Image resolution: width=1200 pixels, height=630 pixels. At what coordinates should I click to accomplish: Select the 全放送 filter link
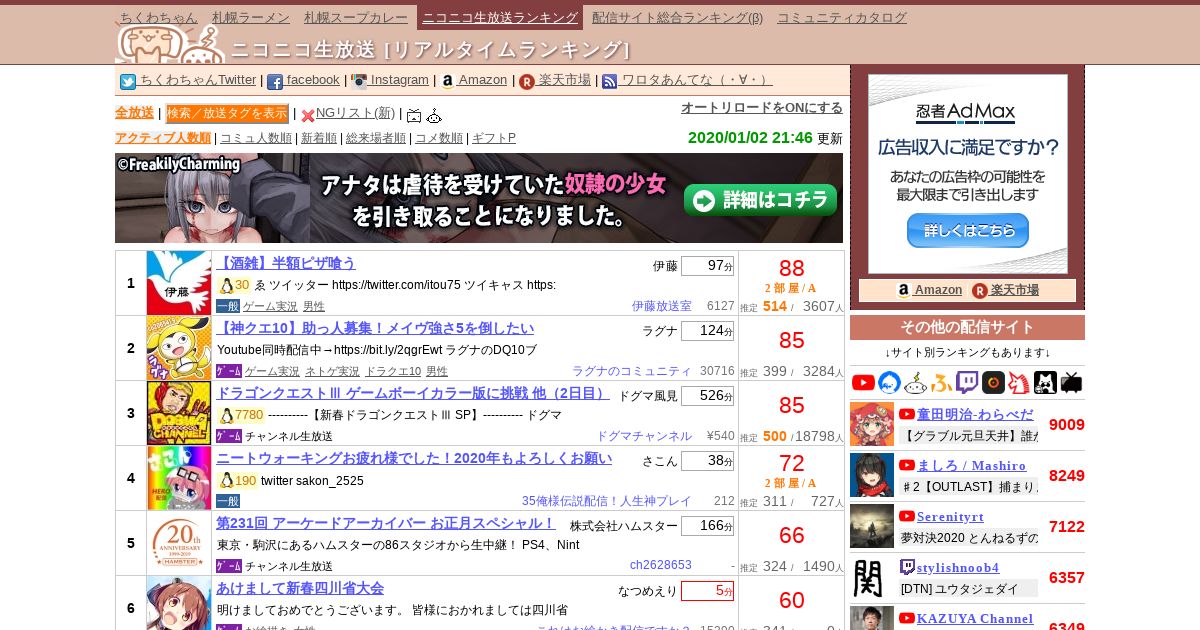tap(134, 113)
